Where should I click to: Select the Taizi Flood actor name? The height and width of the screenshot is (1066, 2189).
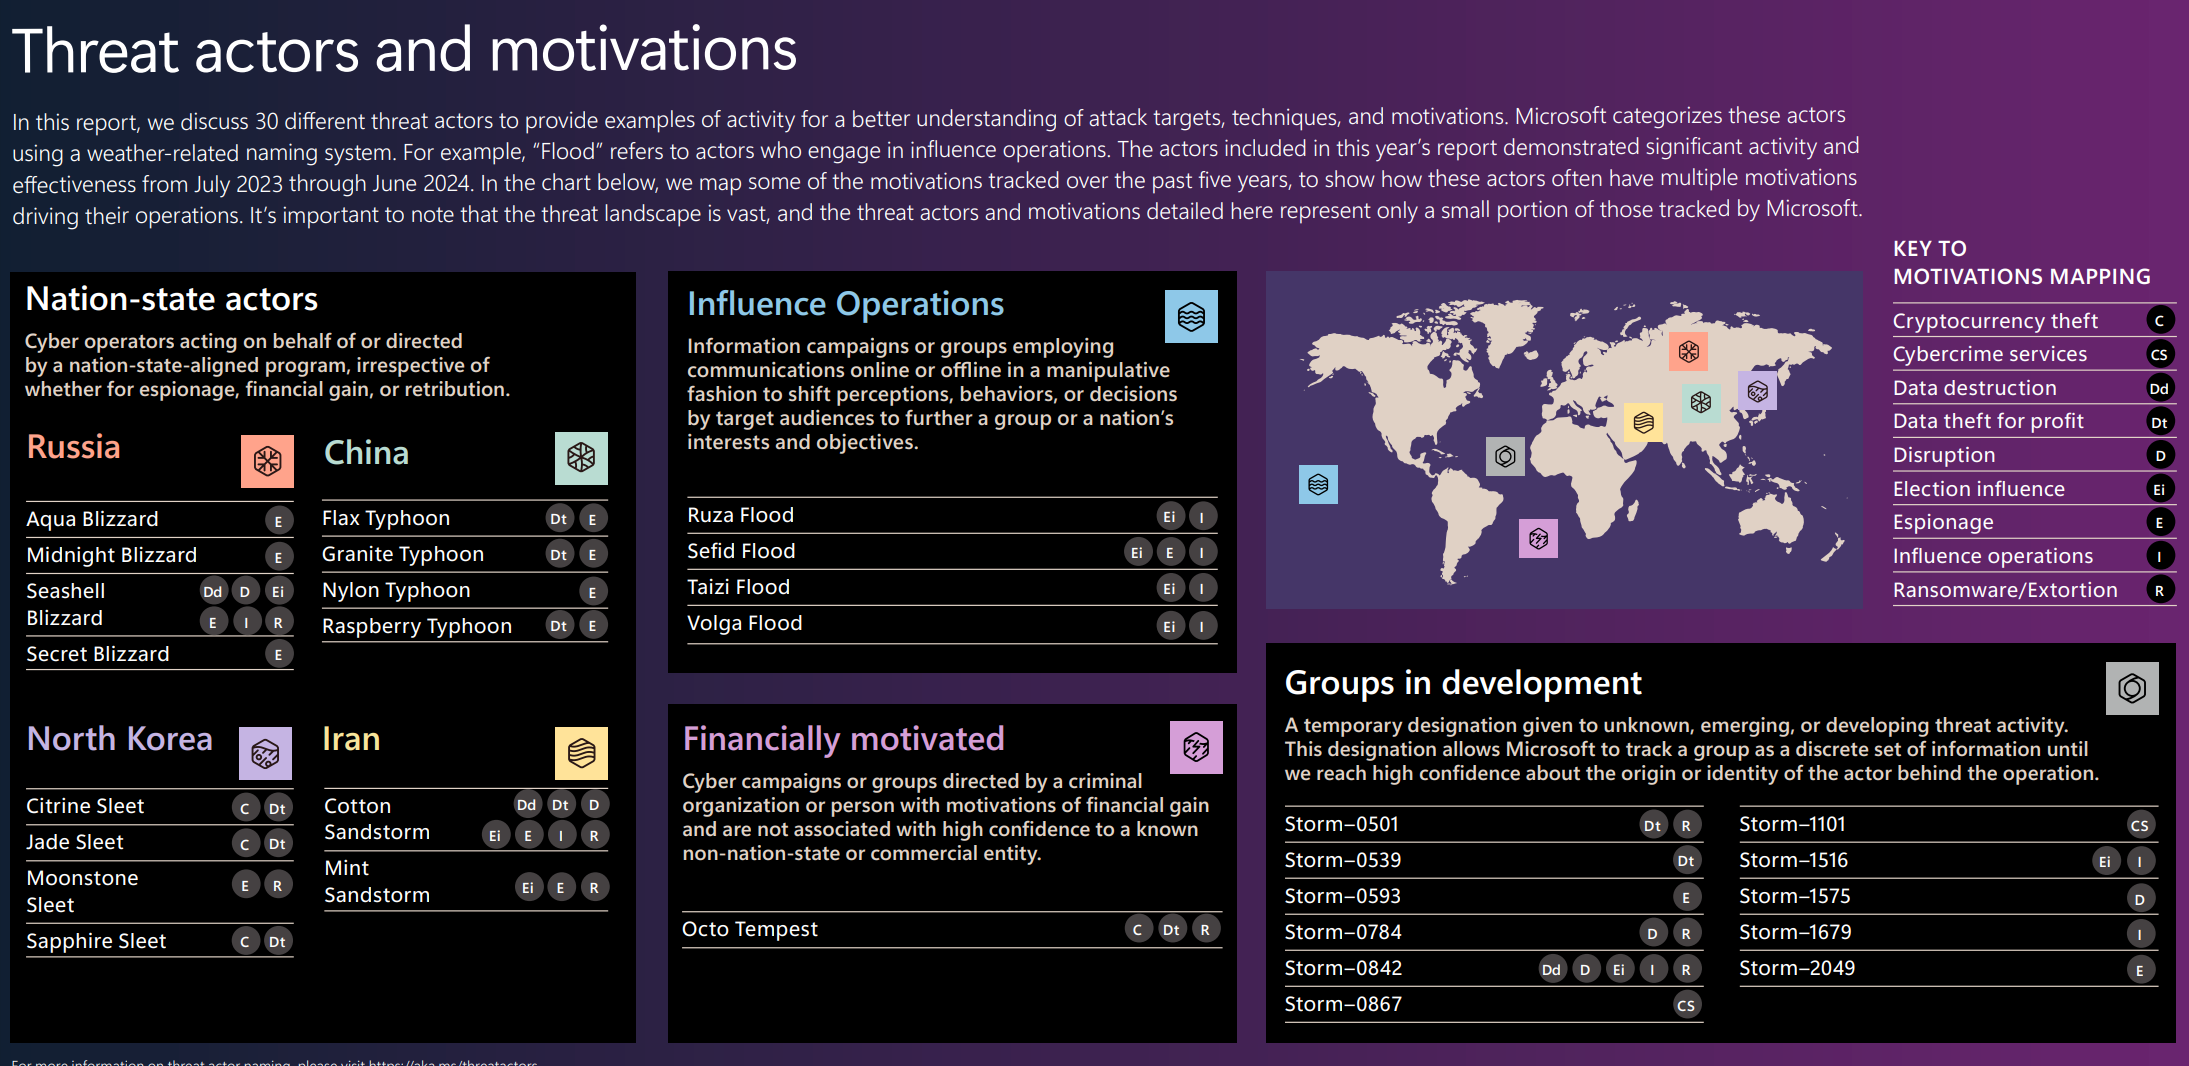[739, 587]
